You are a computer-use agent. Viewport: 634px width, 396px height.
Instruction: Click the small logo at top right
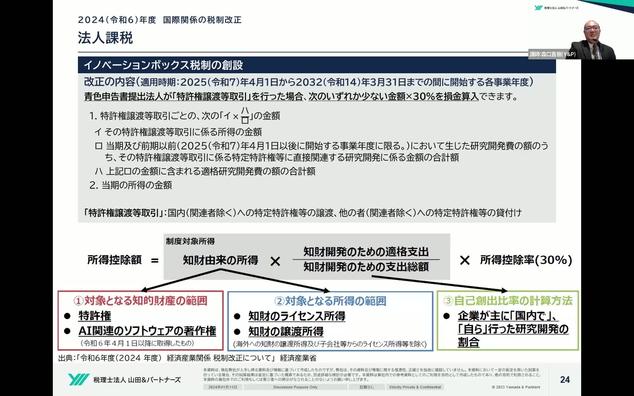556,8
